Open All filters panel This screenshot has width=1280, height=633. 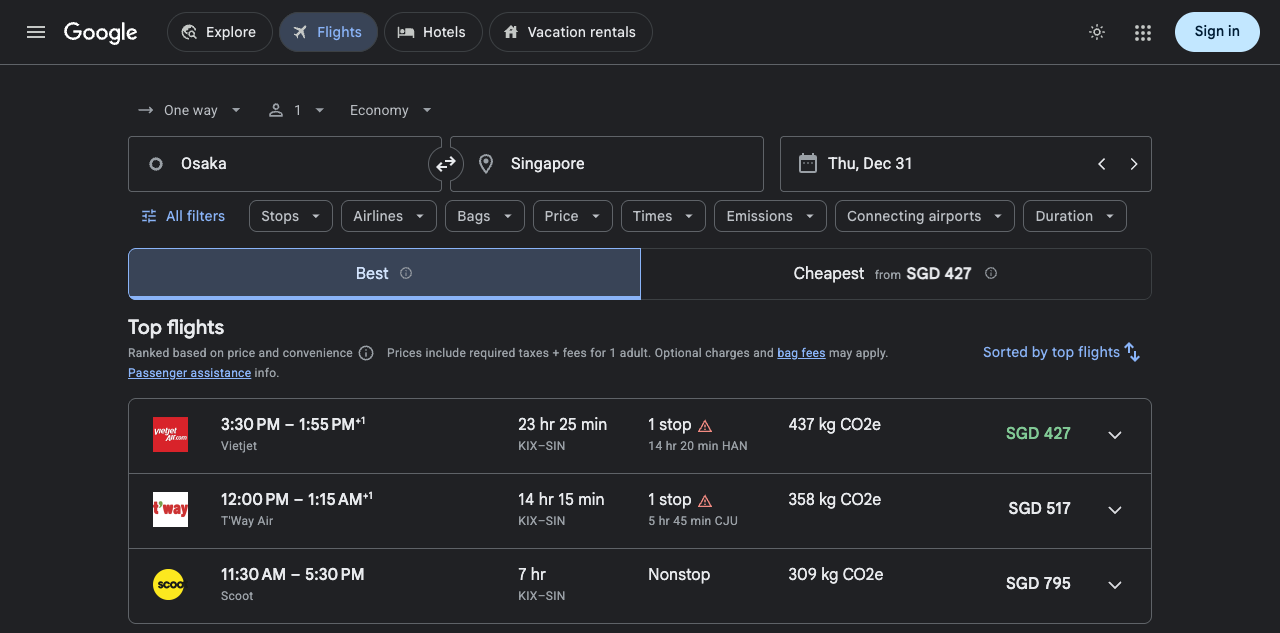point(183,216)
